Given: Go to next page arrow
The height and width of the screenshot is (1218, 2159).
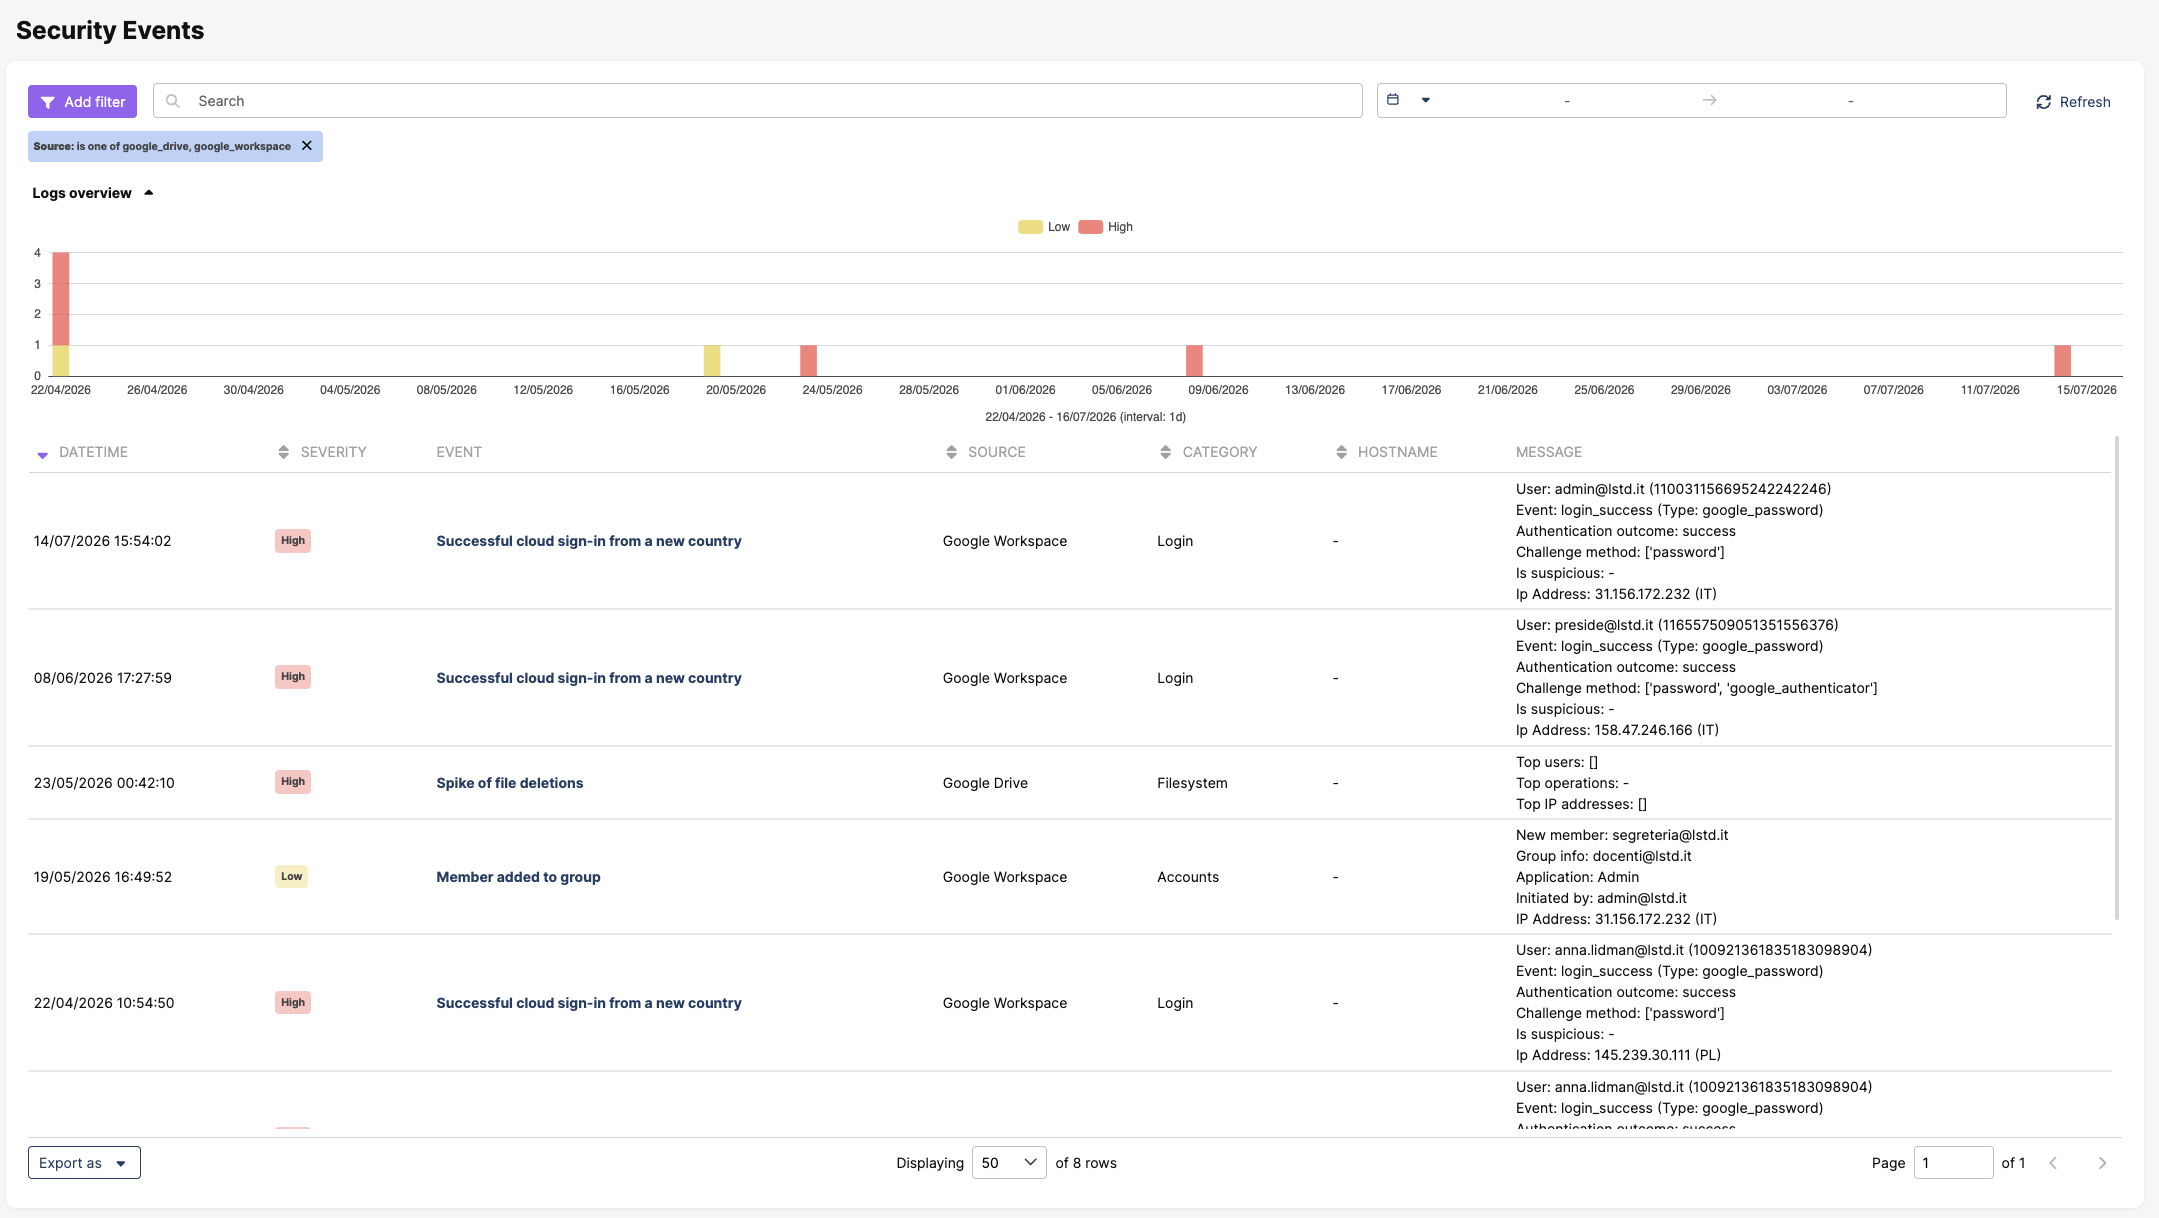Looking at the screenshot, I should tap(2102, 1163).
